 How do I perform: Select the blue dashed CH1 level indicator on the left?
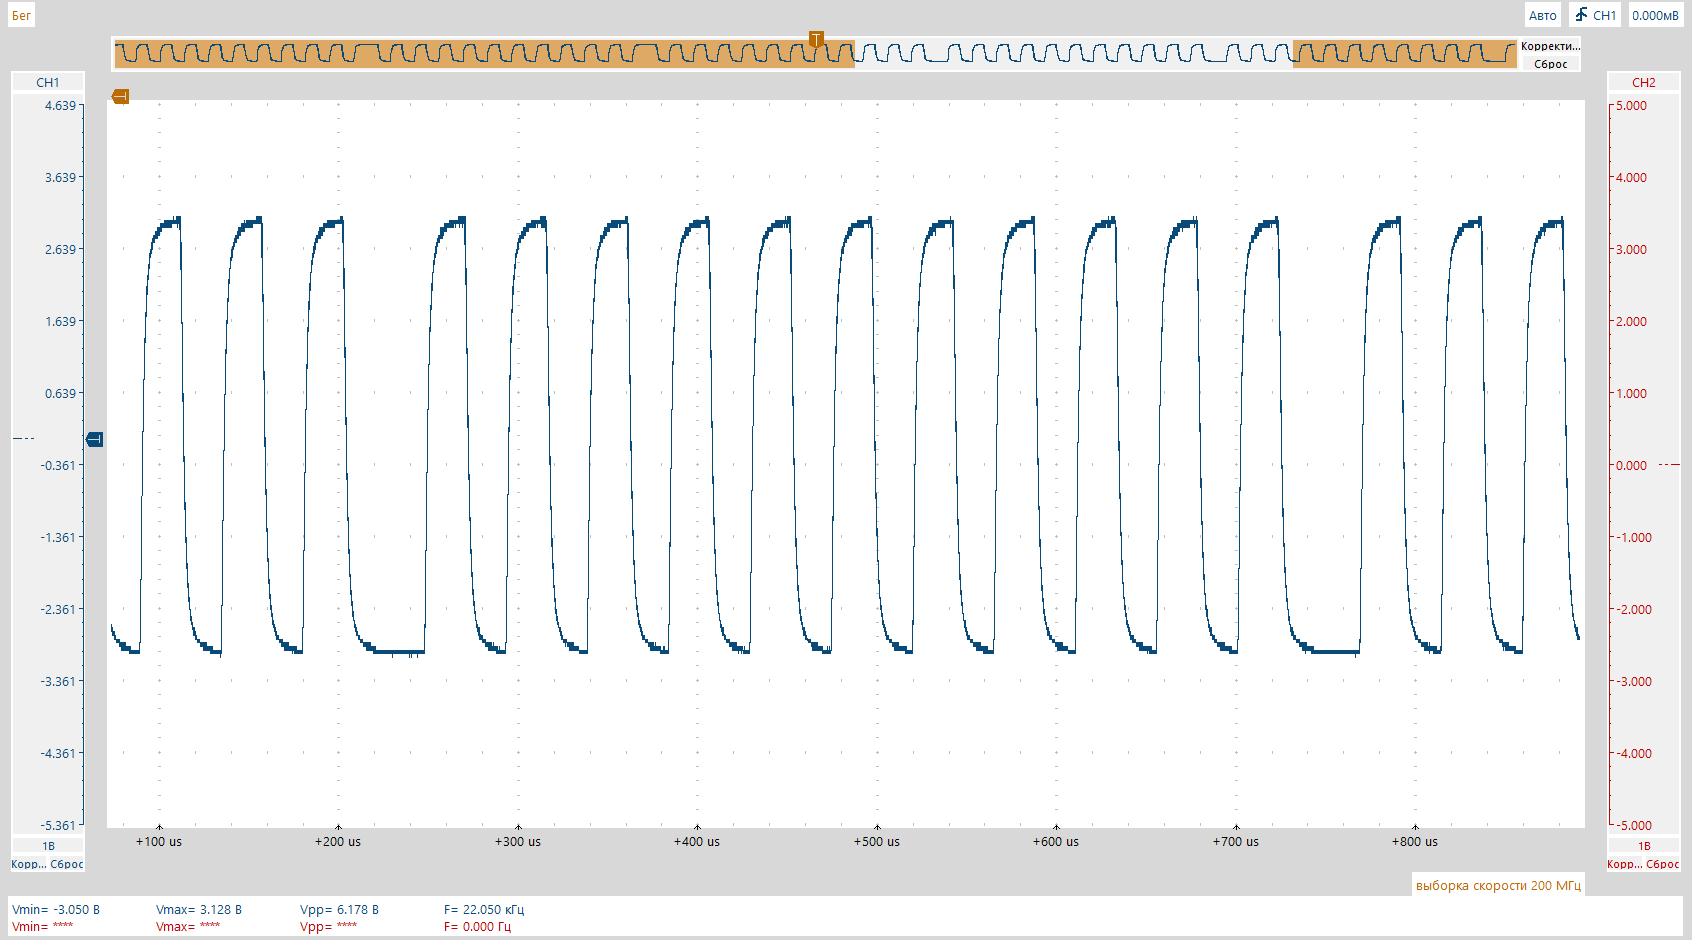tap(23, 439)
